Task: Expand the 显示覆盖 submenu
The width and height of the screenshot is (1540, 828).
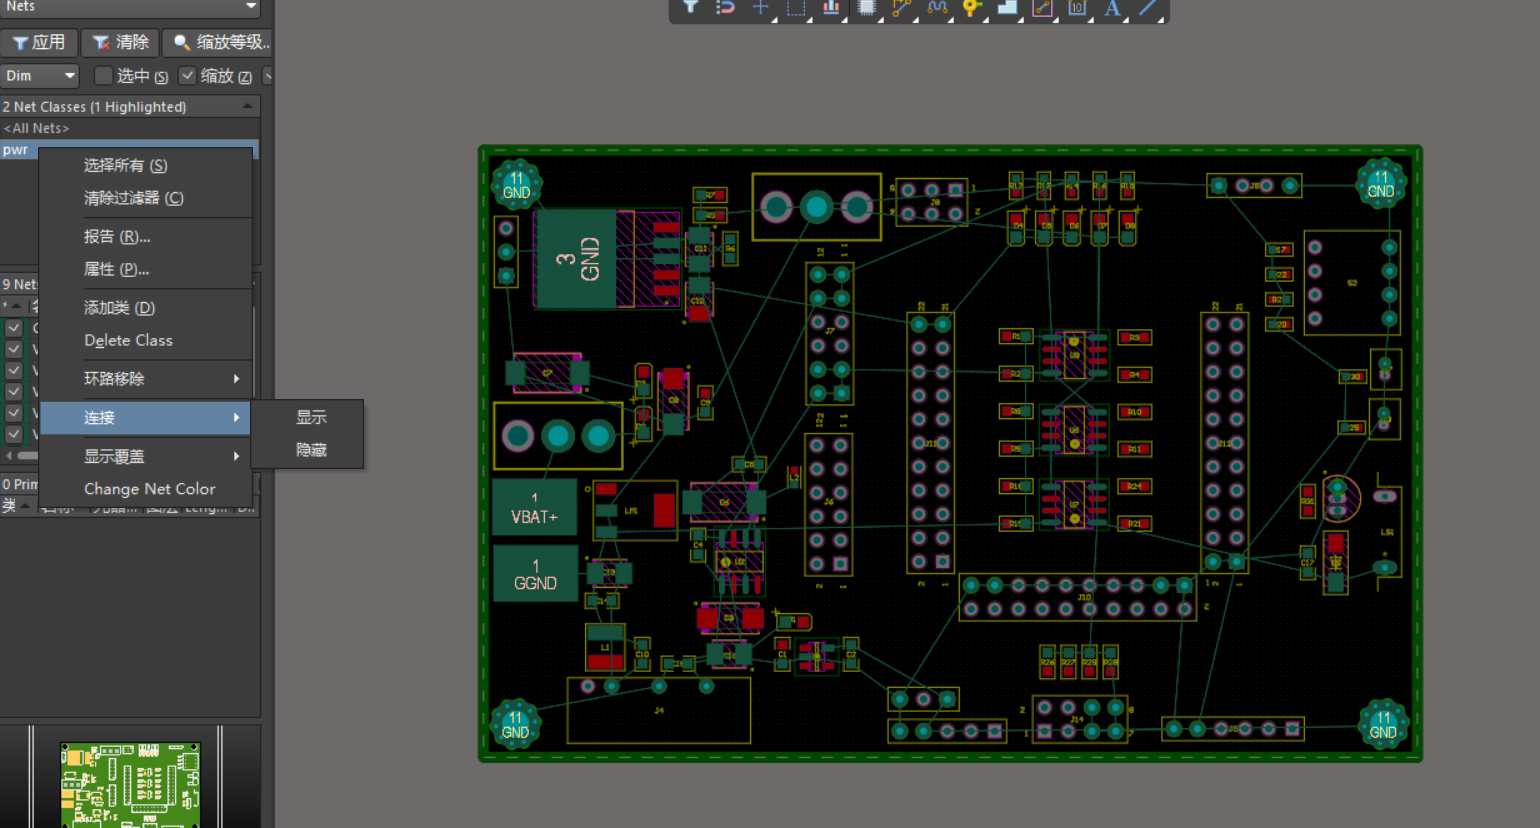Action: (145, 456)
